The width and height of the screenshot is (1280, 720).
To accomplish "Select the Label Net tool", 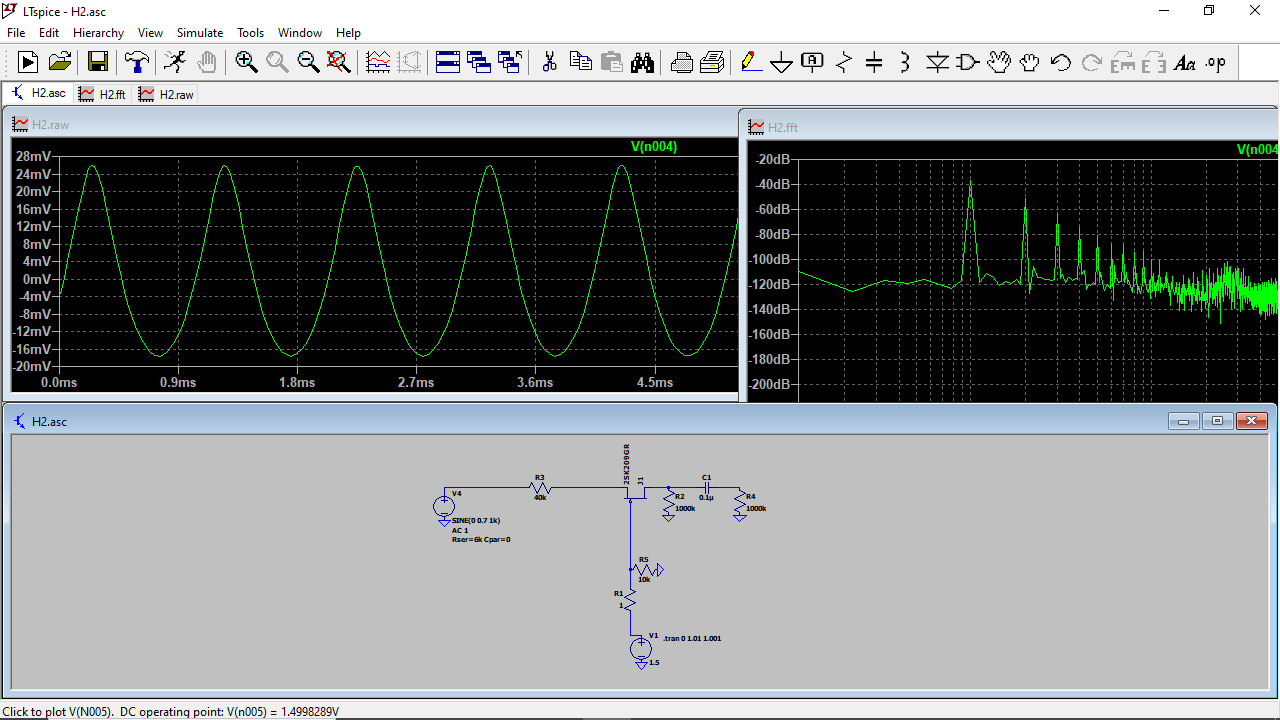I will (812, 62).
